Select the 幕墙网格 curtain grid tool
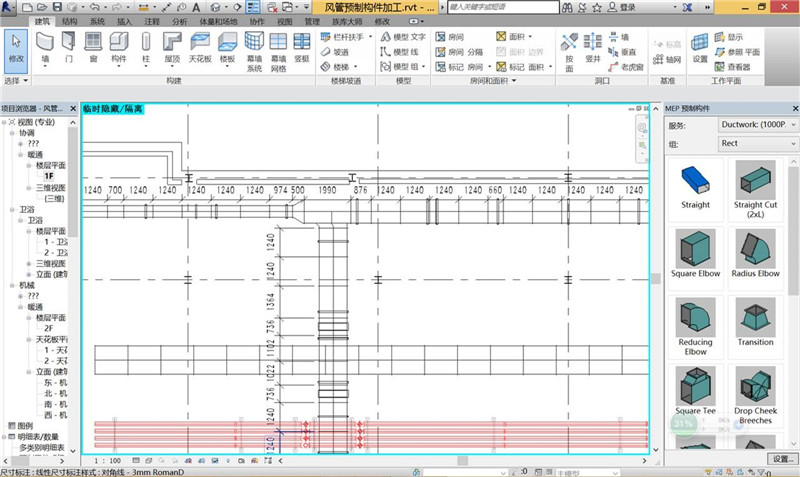The height and width of the screenshot is (477, 800). coord(279,48)
